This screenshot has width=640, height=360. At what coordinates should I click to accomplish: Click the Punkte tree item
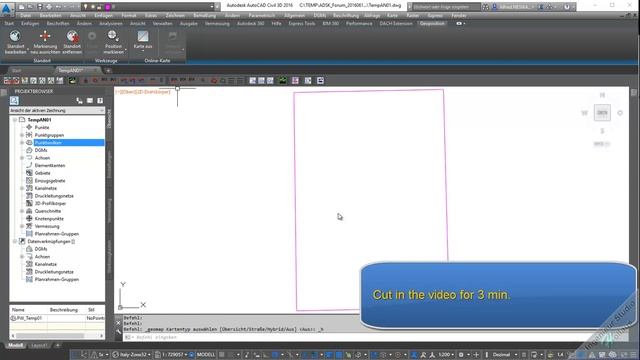[42, 127]
